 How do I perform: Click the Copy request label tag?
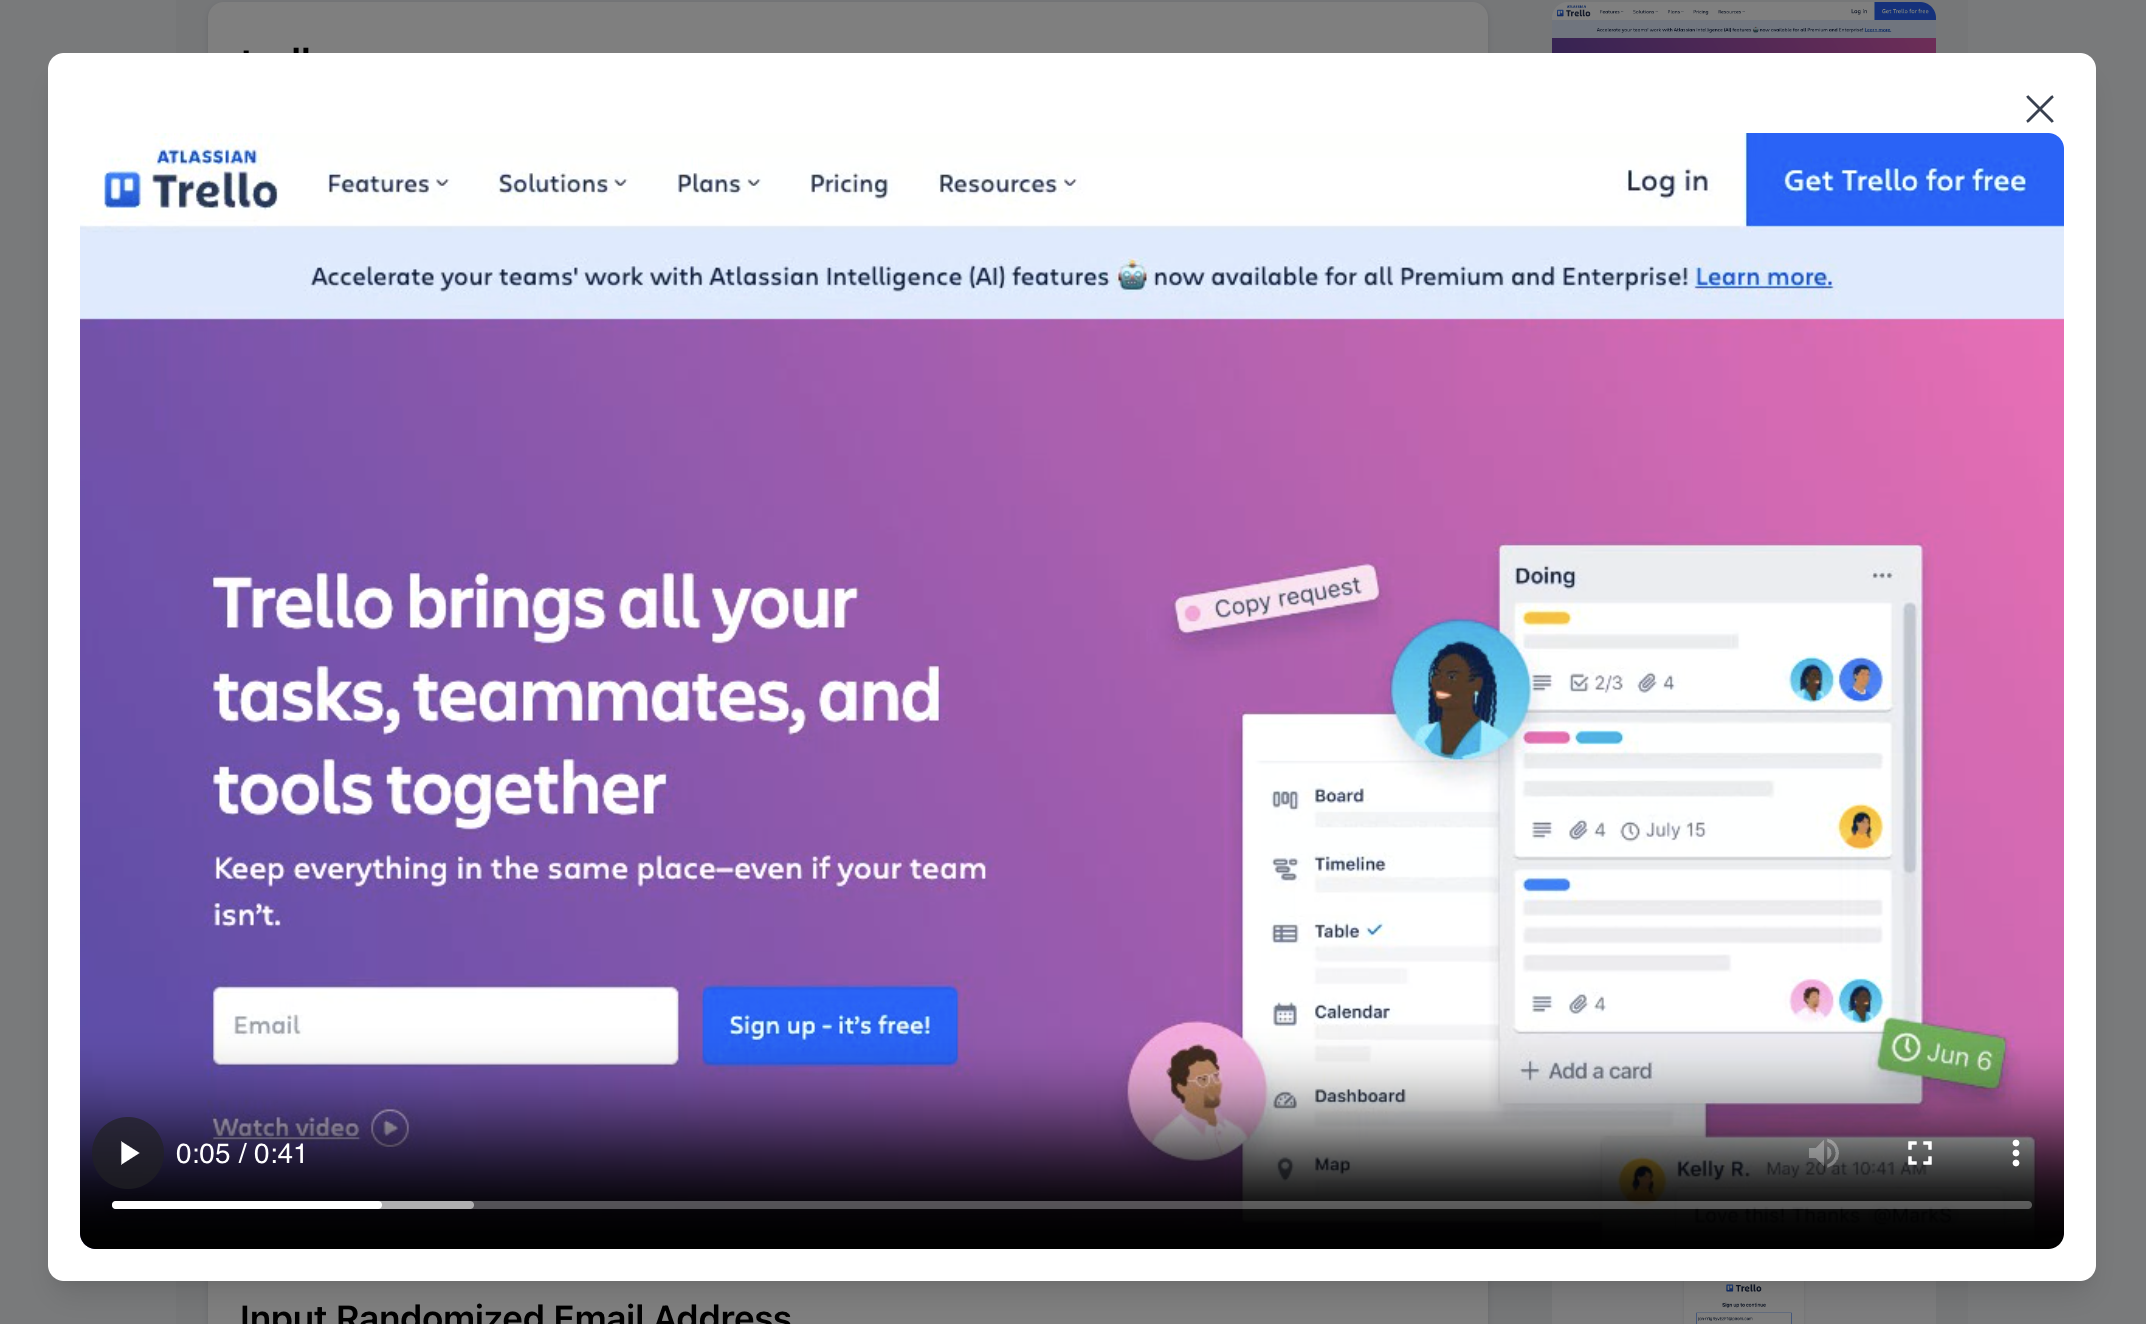1276,599
